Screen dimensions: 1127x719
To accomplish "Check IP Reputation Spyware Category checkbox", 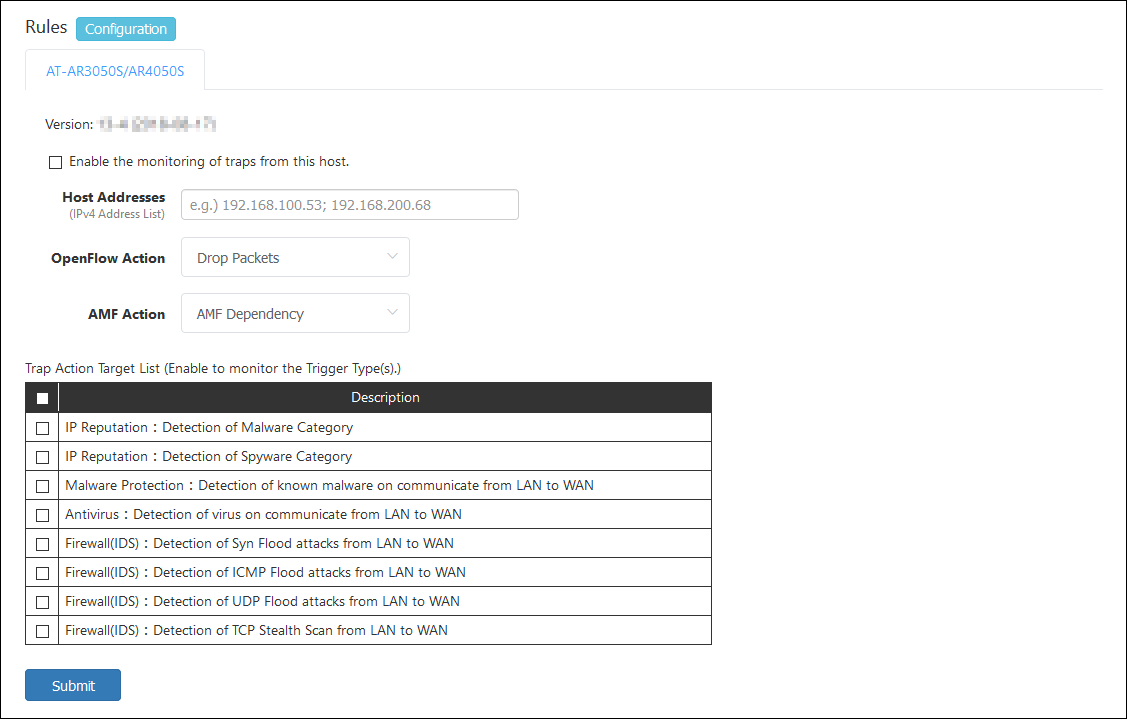I will (42, 457).
